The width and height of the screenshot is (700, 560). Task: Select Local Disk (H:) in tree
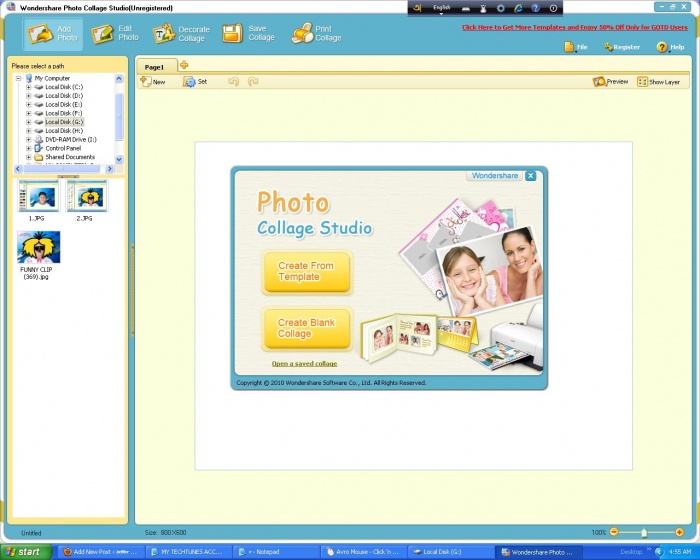[x=64, y=130]
